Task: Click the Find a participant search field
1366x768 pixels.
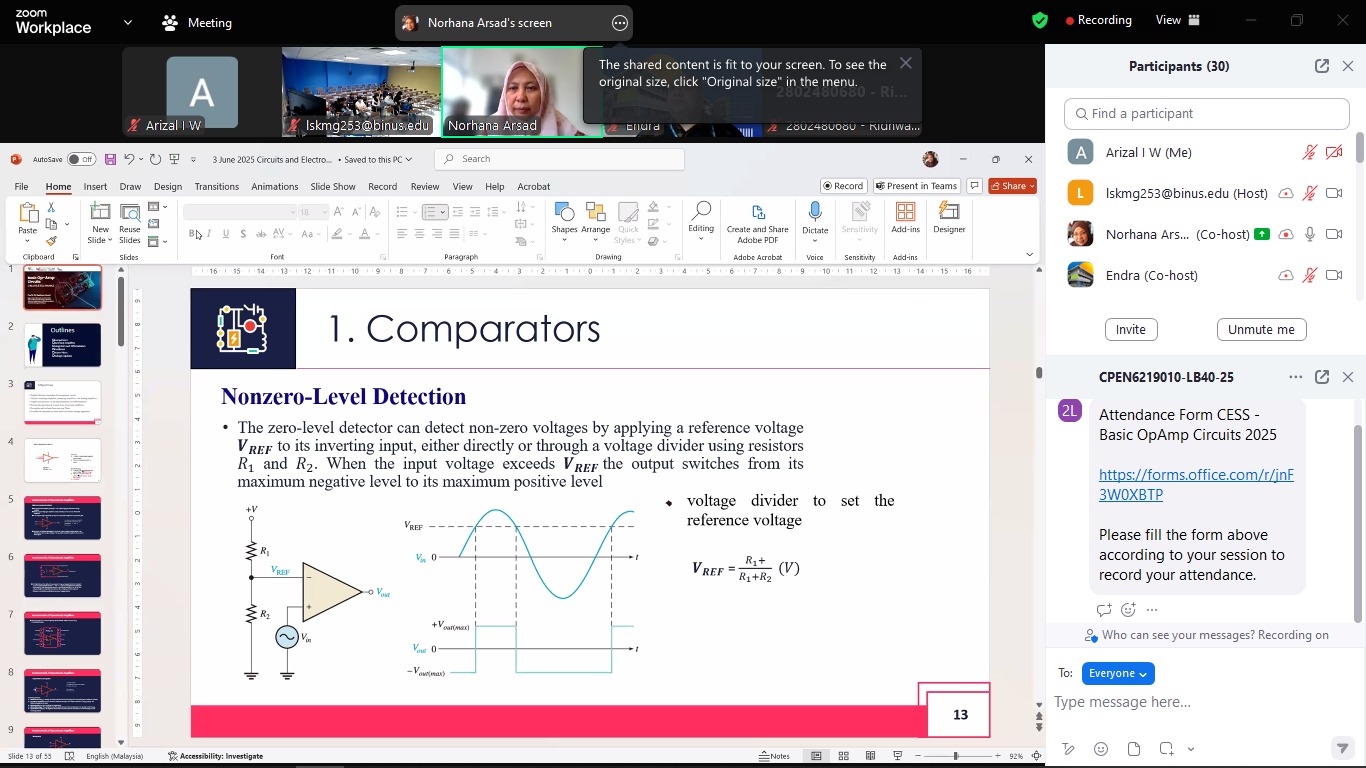Action: coord(1206,114)
